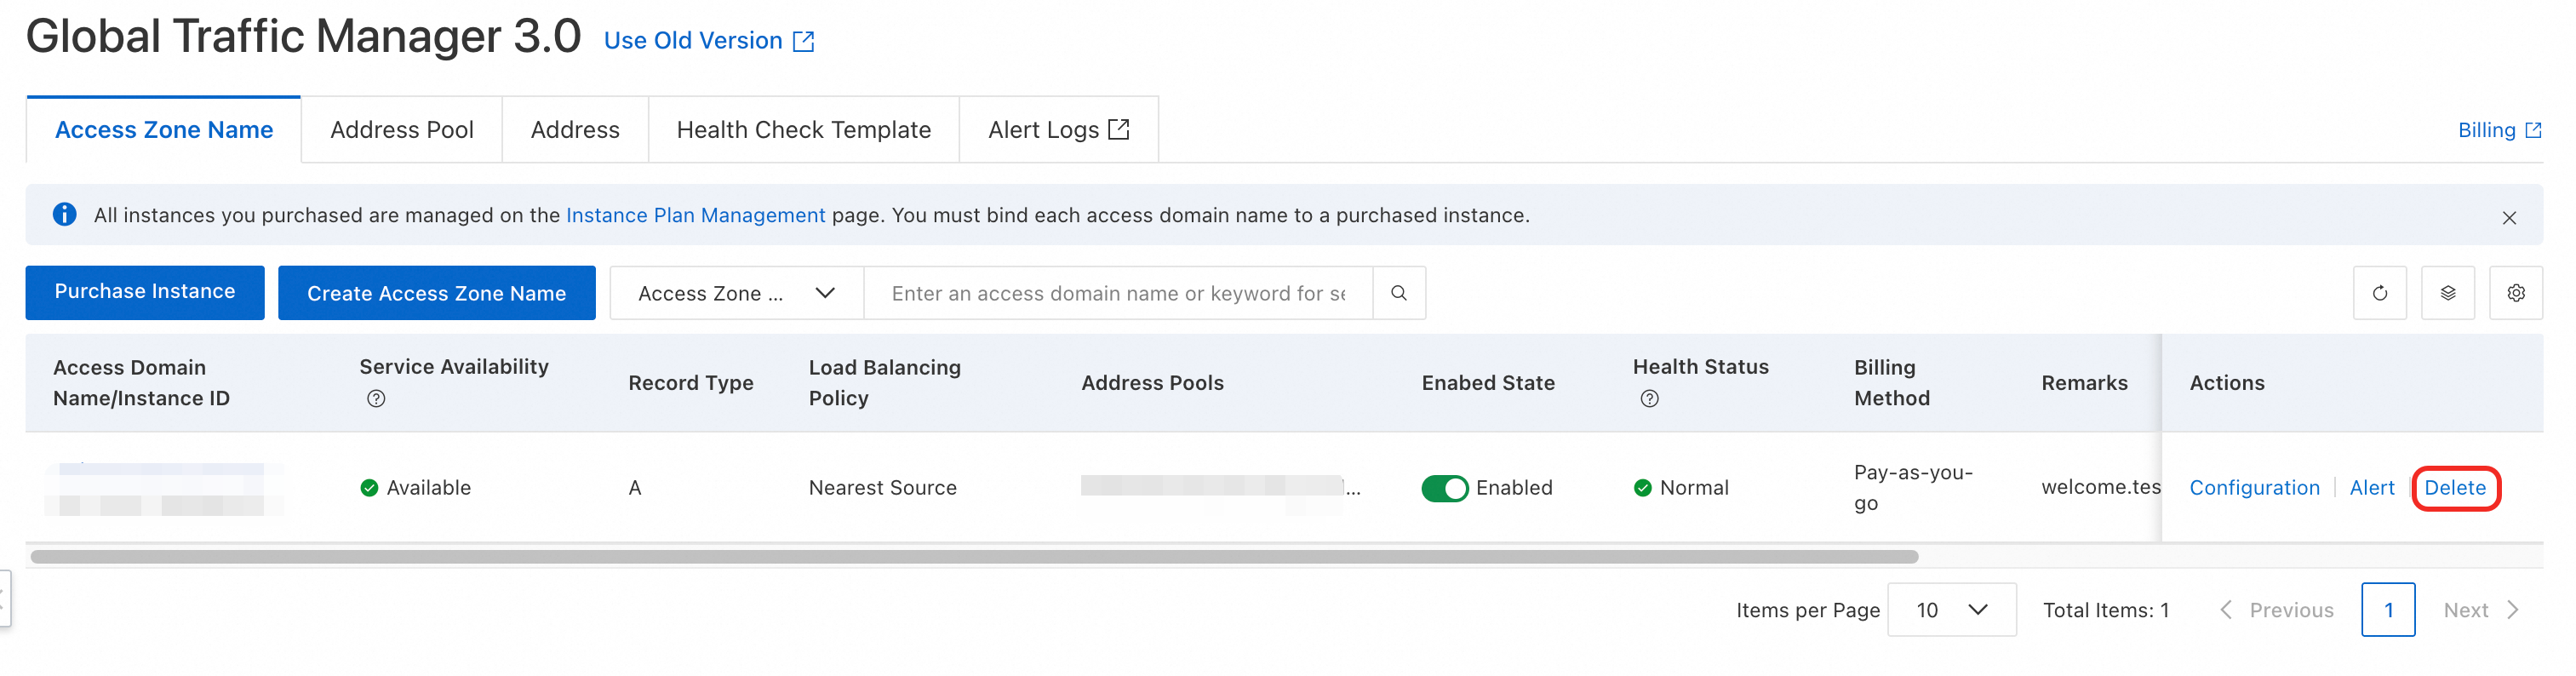
Task: Click the layers stack icon button
Action: [2447, 293]
